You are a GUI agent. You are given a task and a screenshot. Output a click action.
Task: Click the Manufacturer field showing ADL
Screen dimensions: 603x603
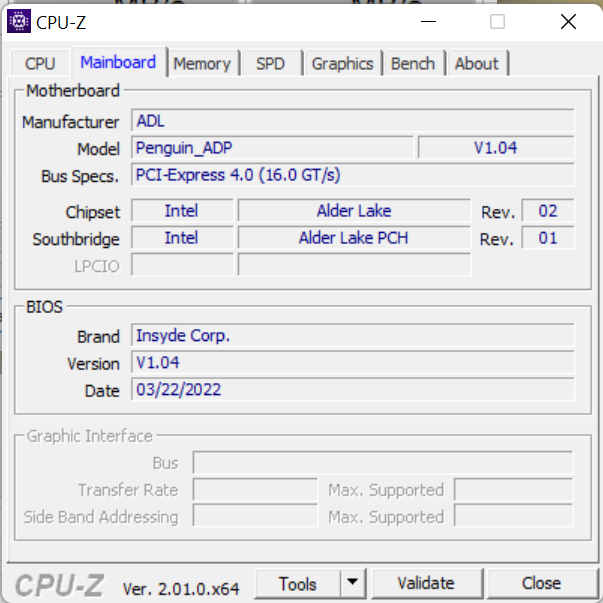[x=353, y=121]
